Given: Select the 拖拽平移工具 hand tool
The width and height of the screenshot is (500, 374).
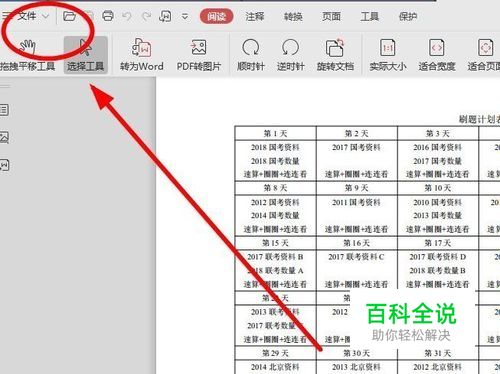Looking at the screenshot, I should tap(27, 55).
